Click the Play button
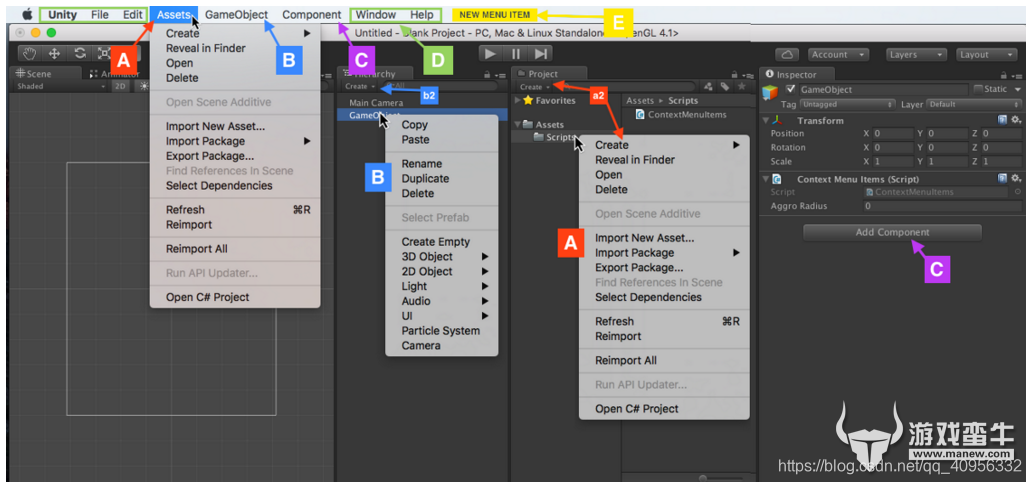This screenshot has width=1032, height=485. tap(490, 53)
